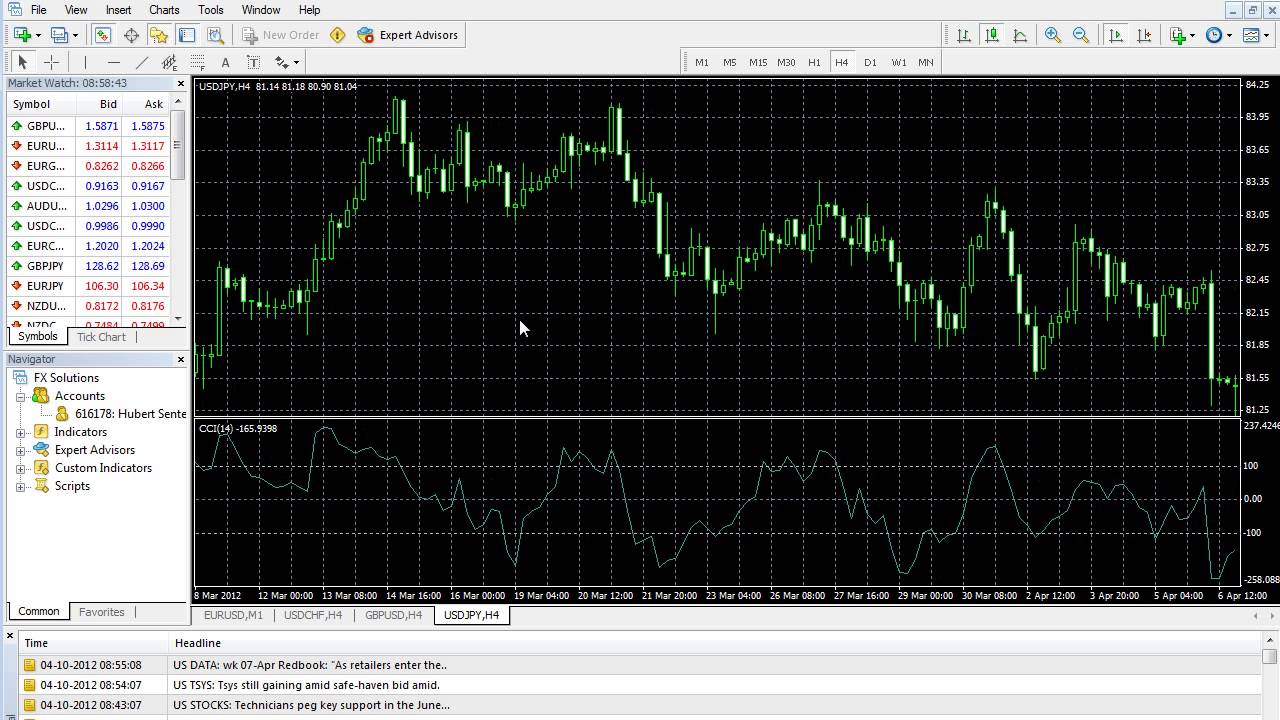
Task: Open the Tick Chart tab
Action: [101, 337]
